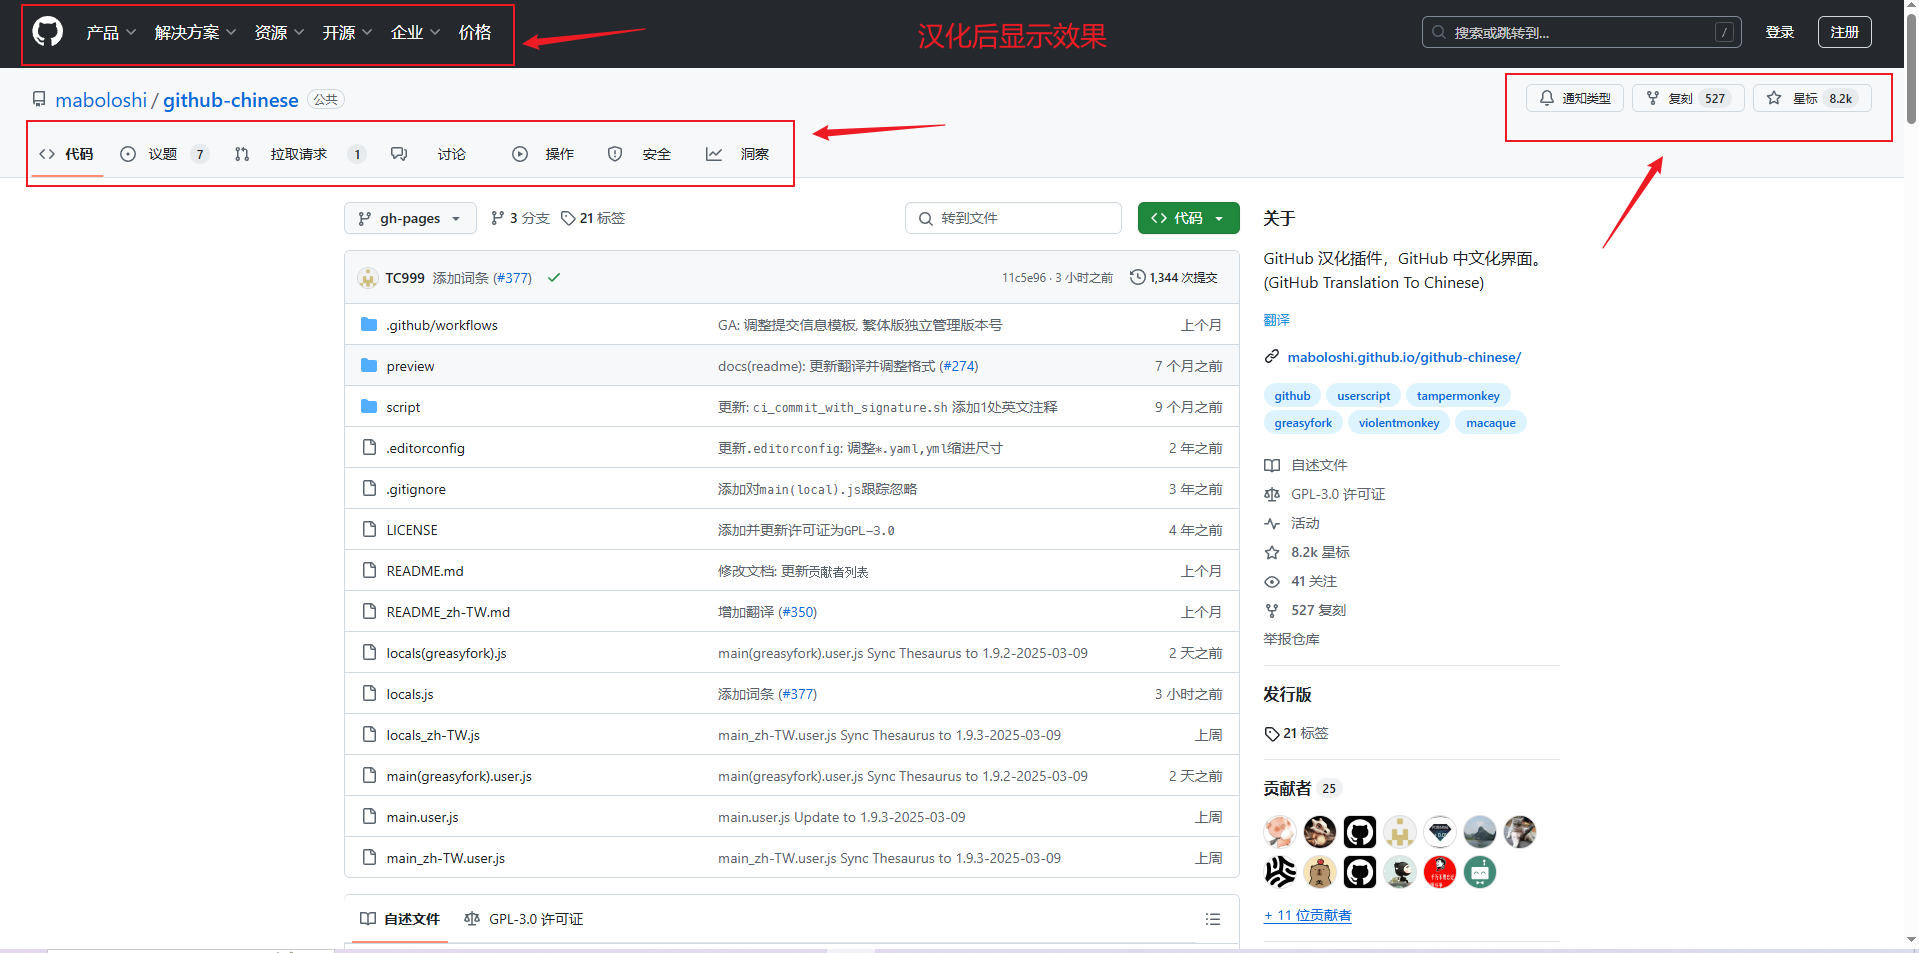1919x953 pixels.
Task: Click the tag icon next to 21 标签 in sidebar
Action: point(1272,733)
